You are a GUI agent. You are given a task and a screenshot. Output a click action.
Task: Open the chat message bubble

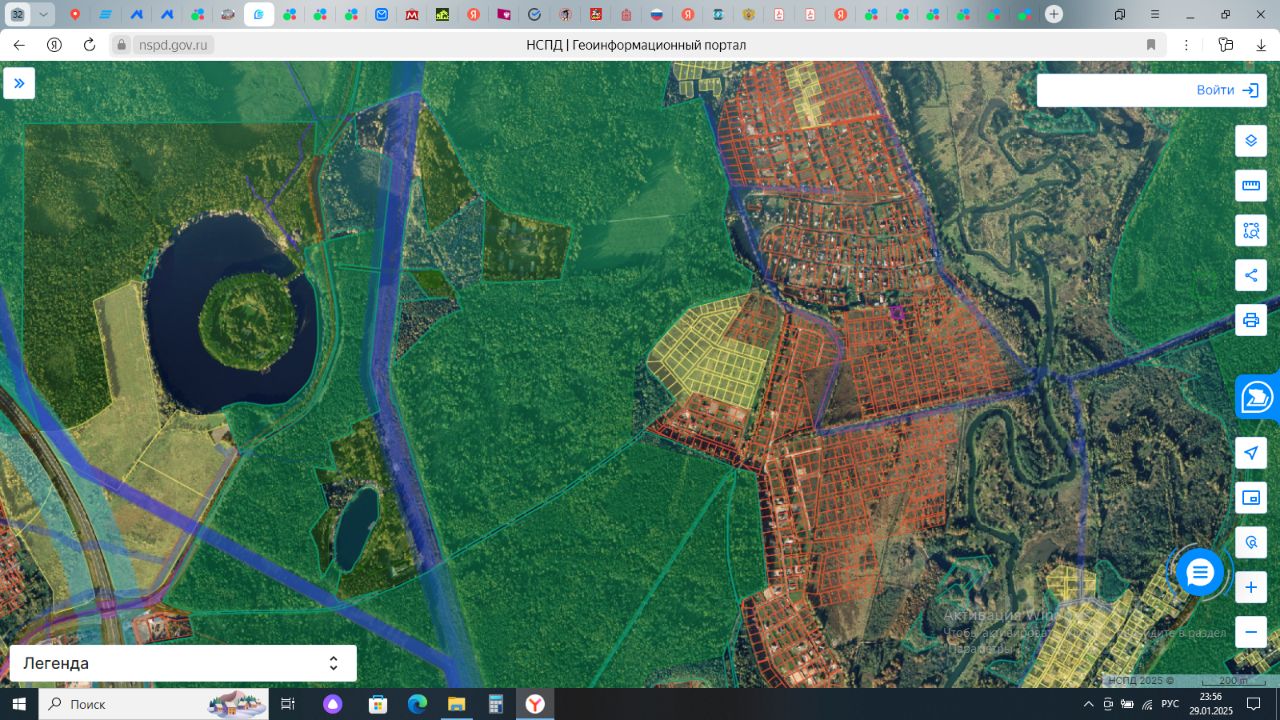click(1199, 573)
